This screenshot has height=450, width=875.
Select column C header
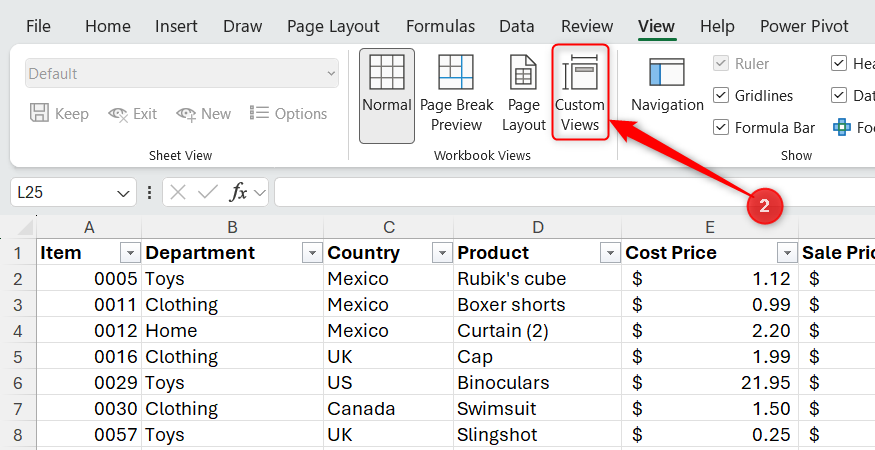389,227
